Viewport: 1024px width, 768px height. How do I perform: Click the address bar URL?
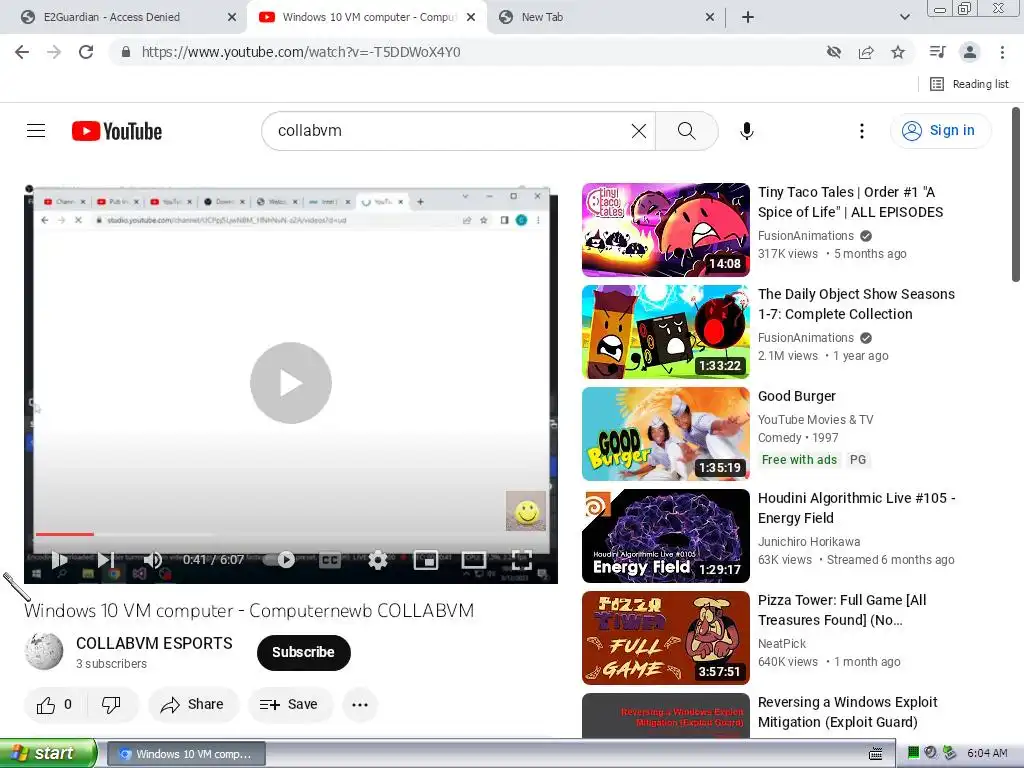pyautogui.click(x=300, y=52)
